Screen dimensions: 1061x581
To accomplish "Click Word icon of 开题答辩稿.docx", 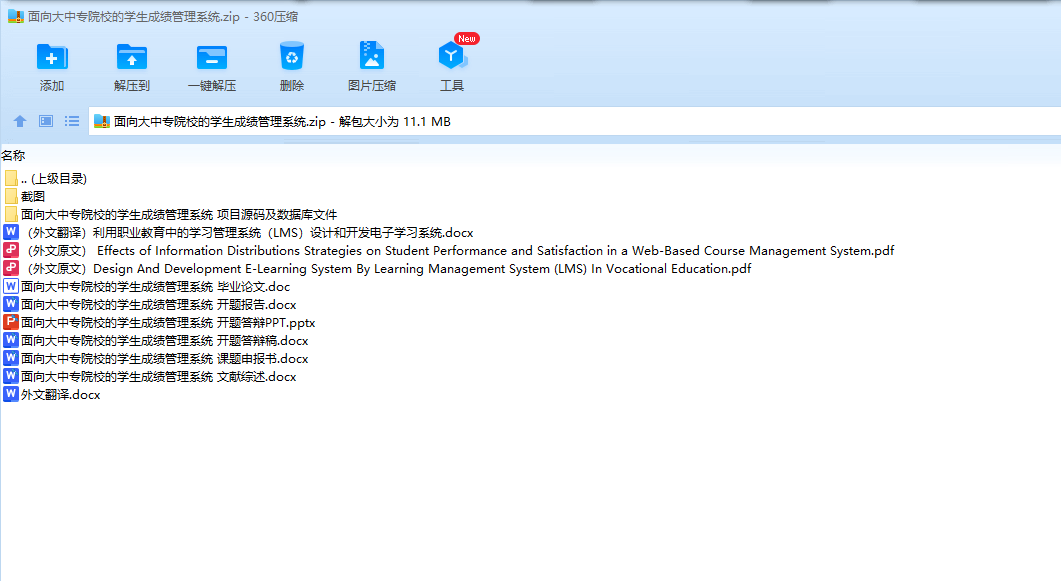I will 11,340.
